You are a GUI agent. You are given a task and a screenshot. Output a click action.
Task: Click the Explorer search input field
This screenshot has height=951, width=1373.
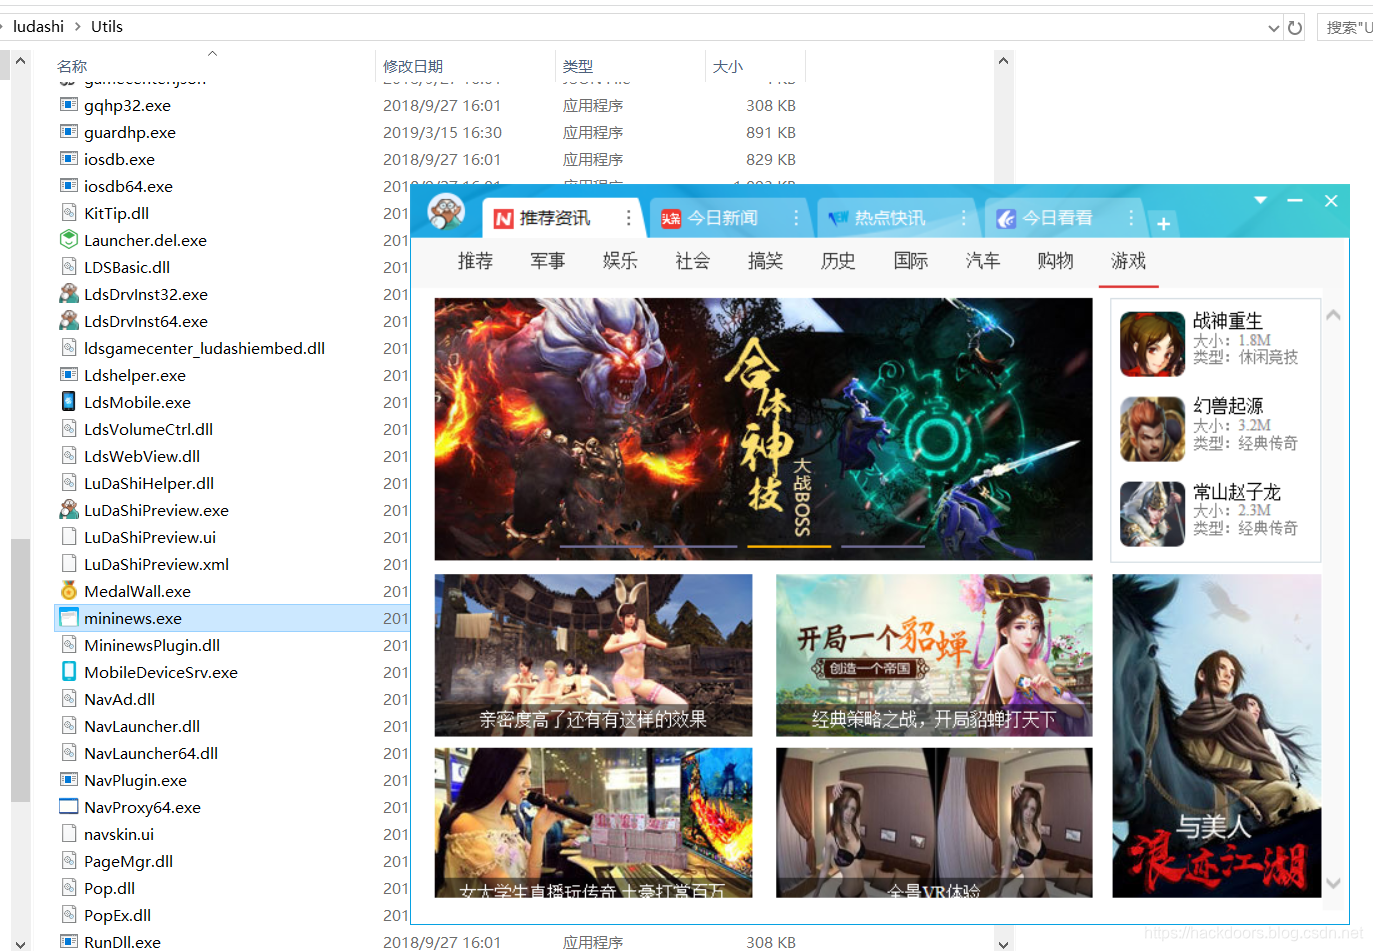(1346, 27)
